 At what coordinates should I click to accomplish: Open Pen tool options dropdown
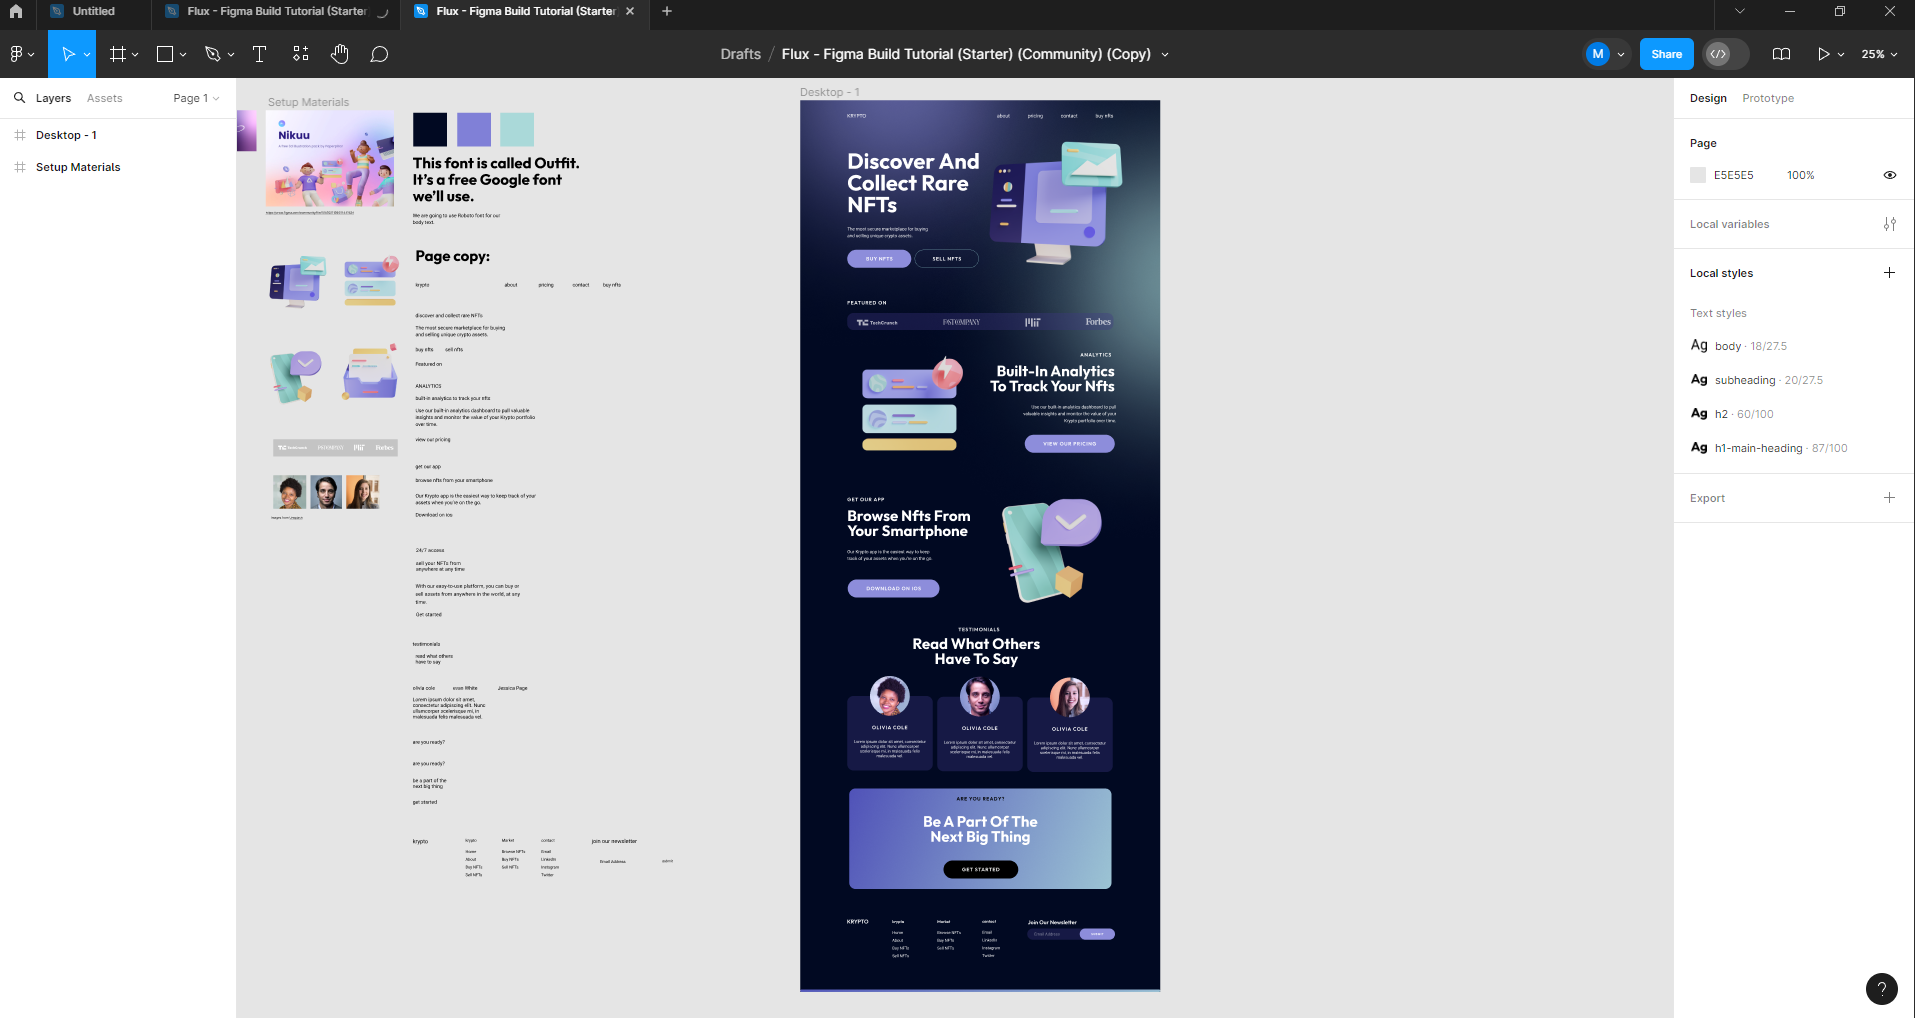point(230,55)
